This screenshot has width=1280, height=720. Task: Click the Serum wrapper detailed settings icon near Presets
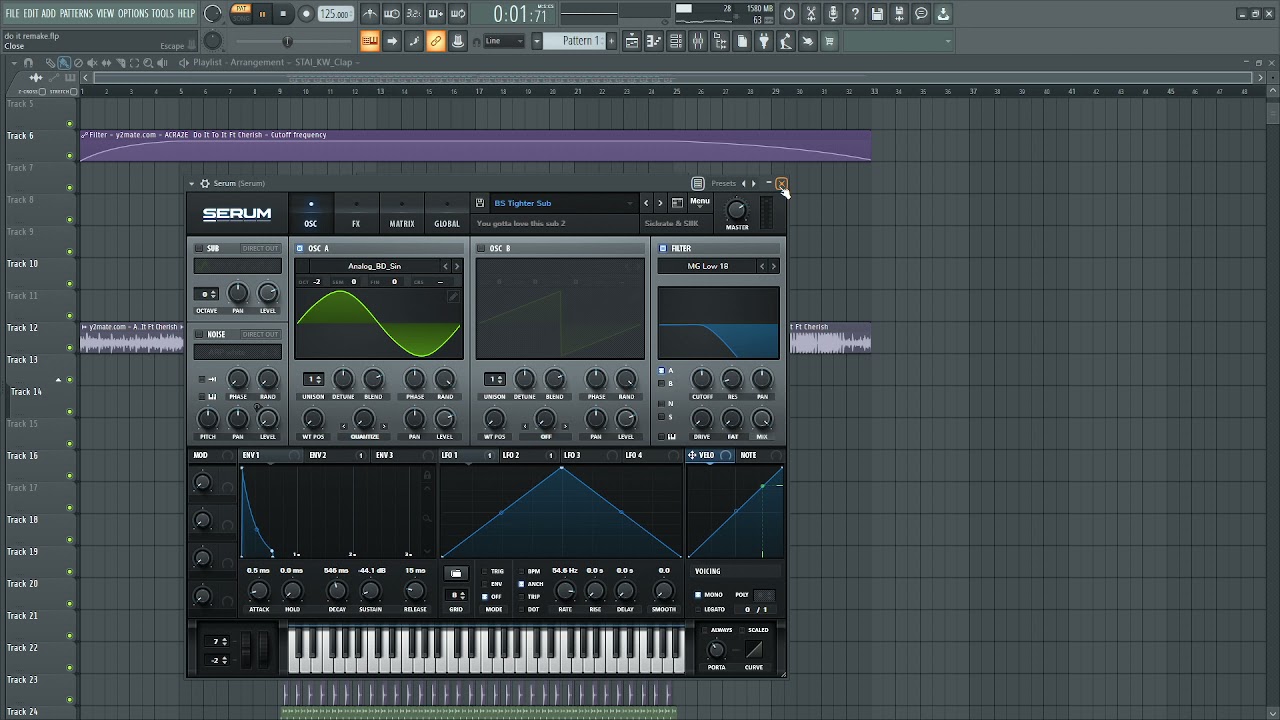(x=698, y=183)
